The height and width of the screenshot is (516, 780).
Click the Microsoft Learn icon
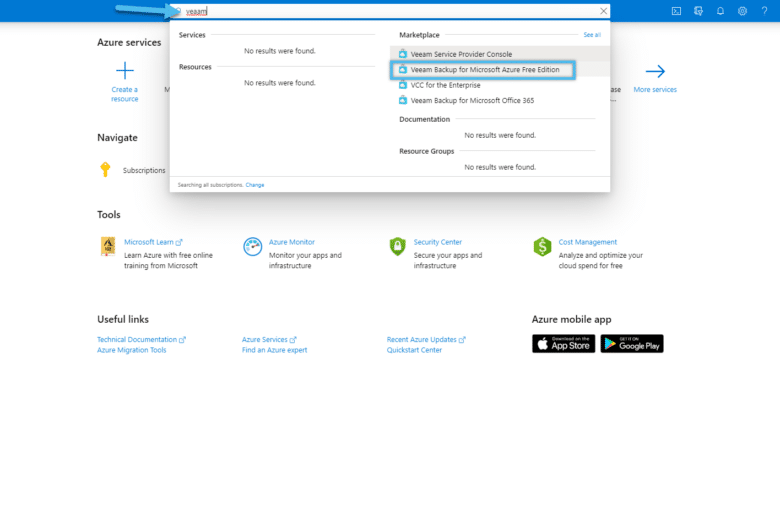pyautogui.click(x=108, y=246)
